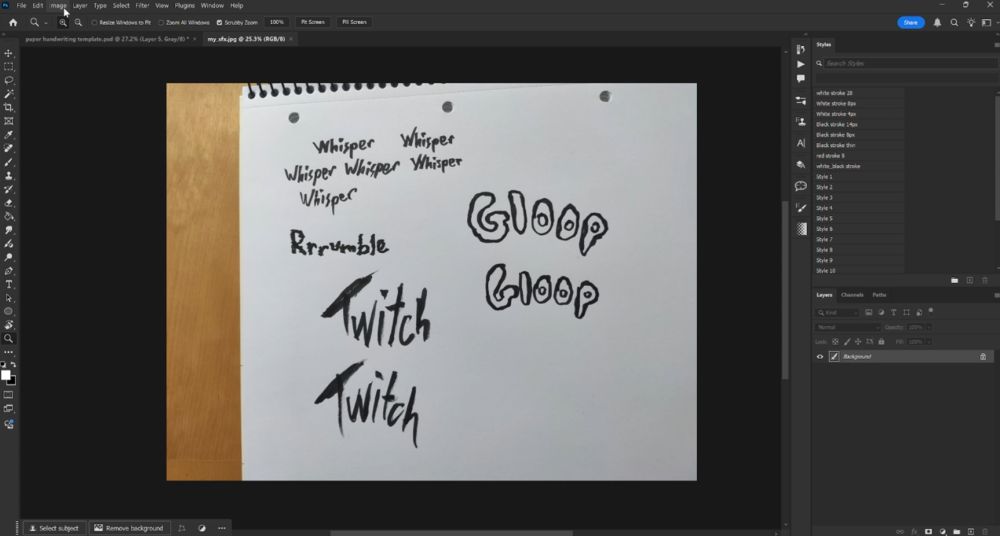Select the Crop tool
This screenshot has width=1000, height=536.
pyautogui.click(x=9, y=107)
